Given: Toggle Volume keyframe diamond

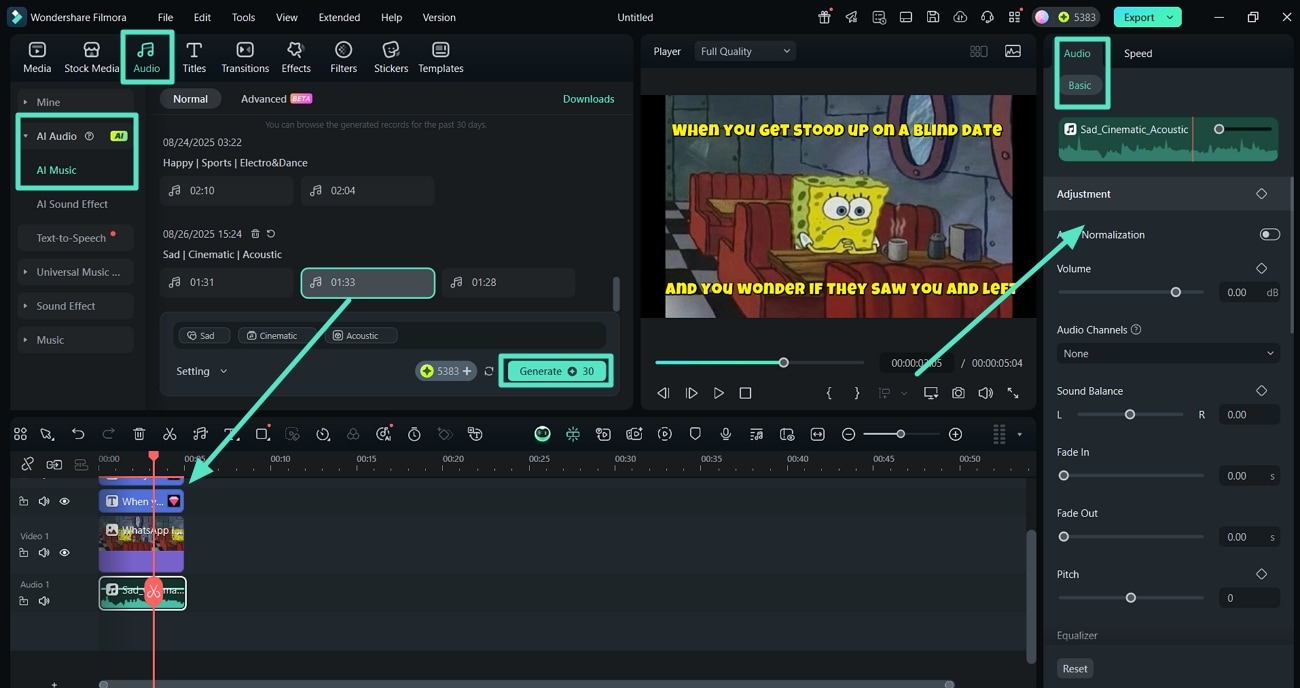Looking at the screenshot, I should [x=1261, y=268].
